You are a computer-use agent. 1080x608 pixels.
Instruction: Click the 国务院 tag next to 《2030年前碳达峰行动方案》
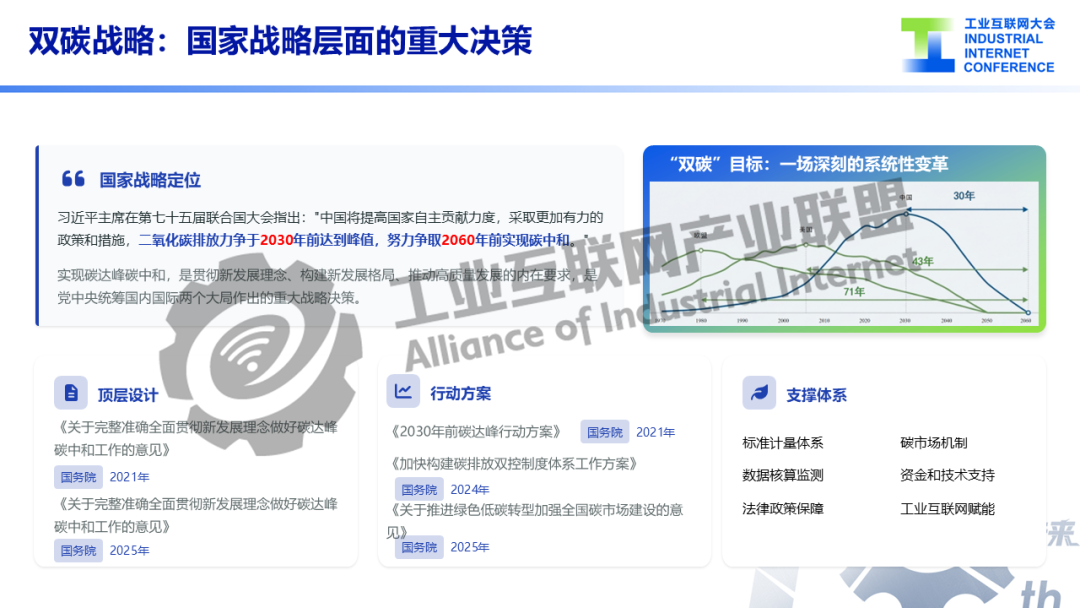tap(605, 432)
